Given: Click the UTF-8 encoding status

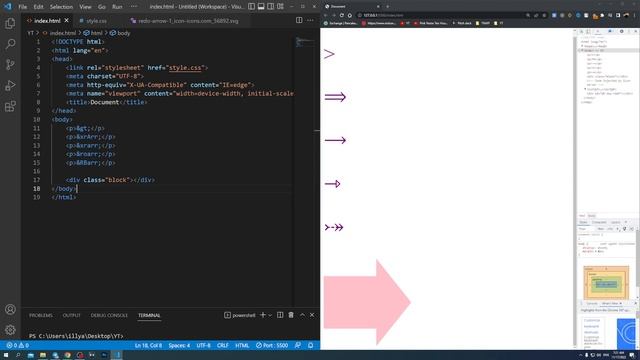Looking at the screenshot, I should [203, 345].
